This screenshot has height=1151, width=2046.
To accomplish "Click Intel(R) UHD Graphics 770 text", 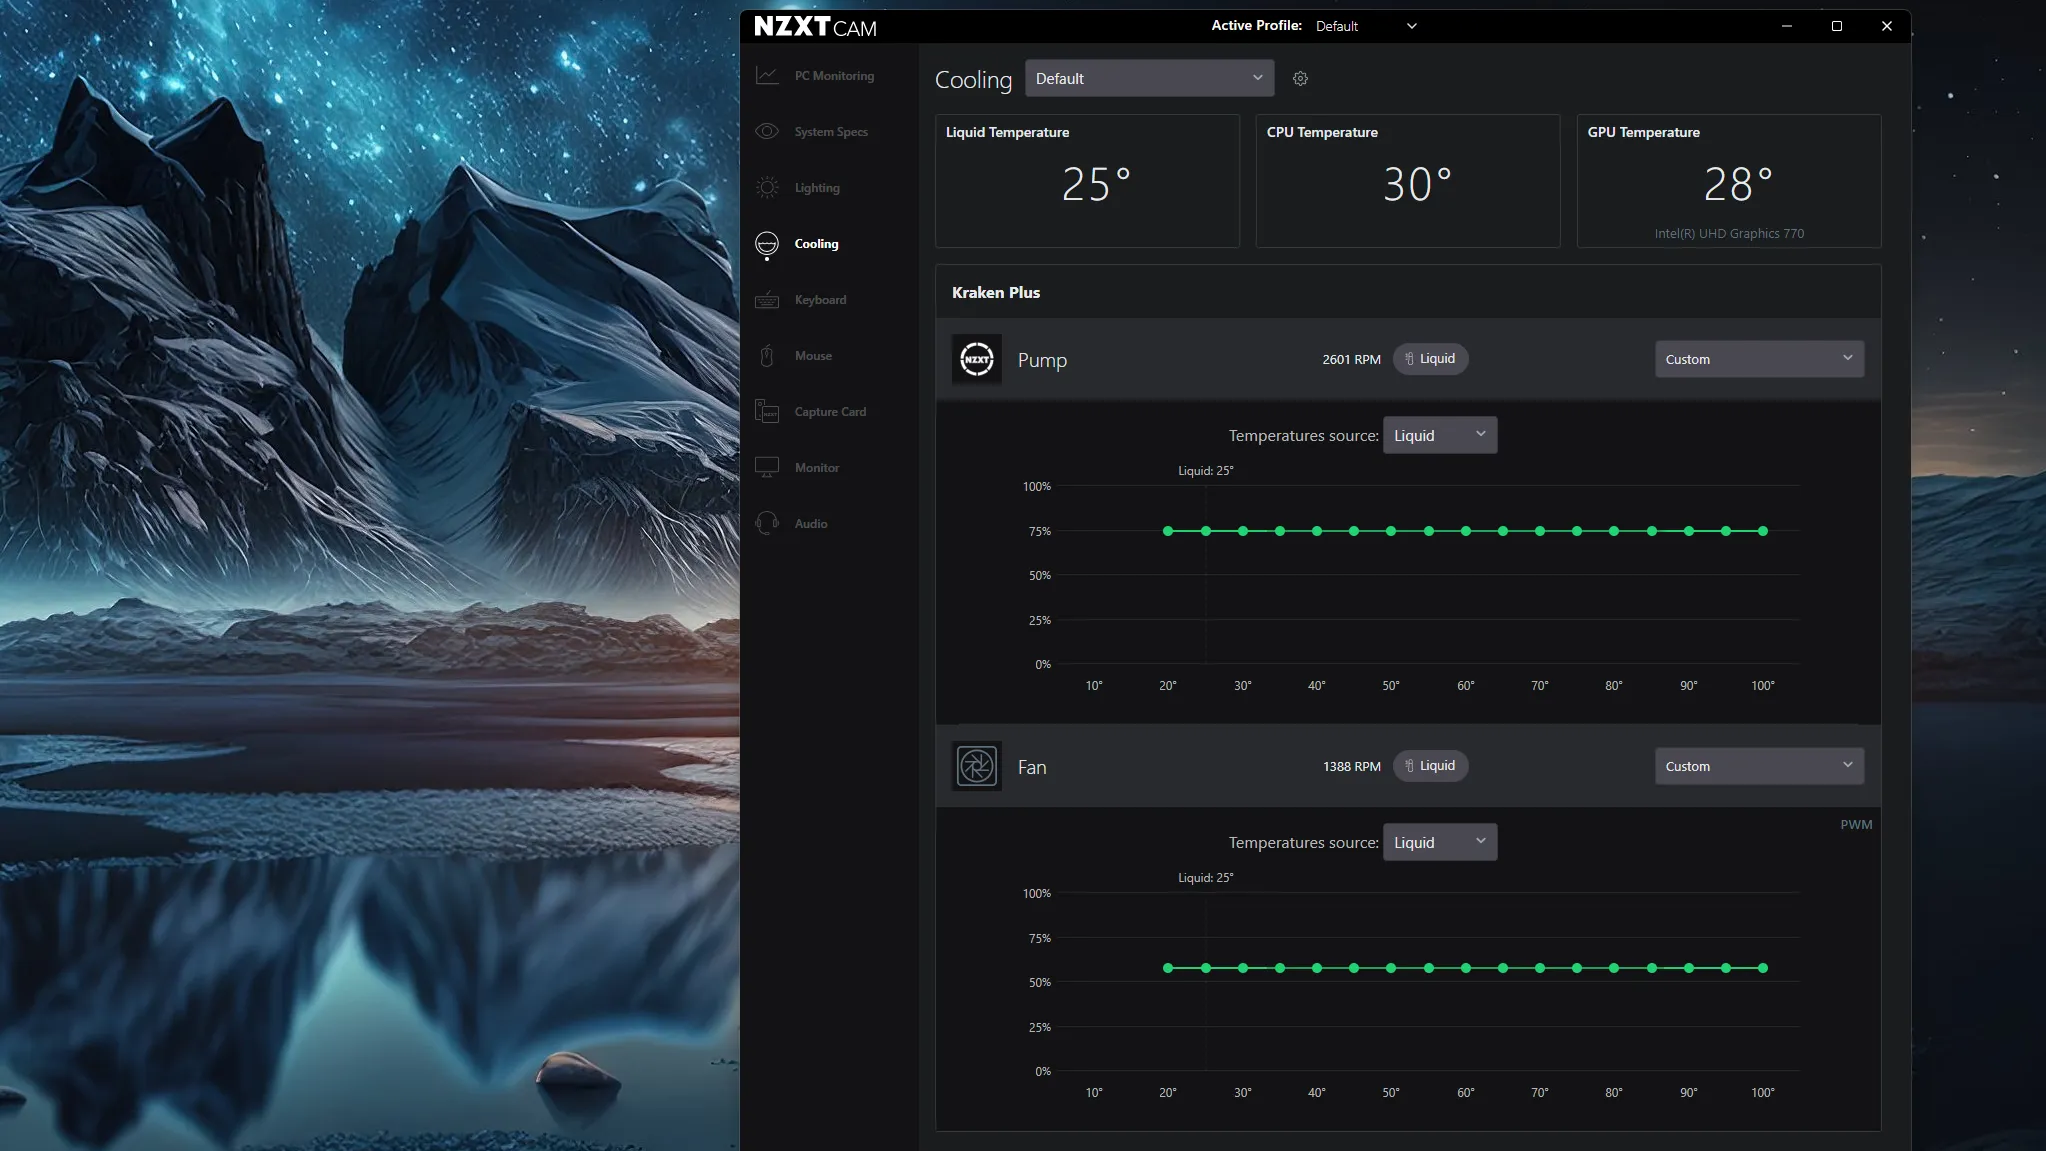I will 1729,234.
